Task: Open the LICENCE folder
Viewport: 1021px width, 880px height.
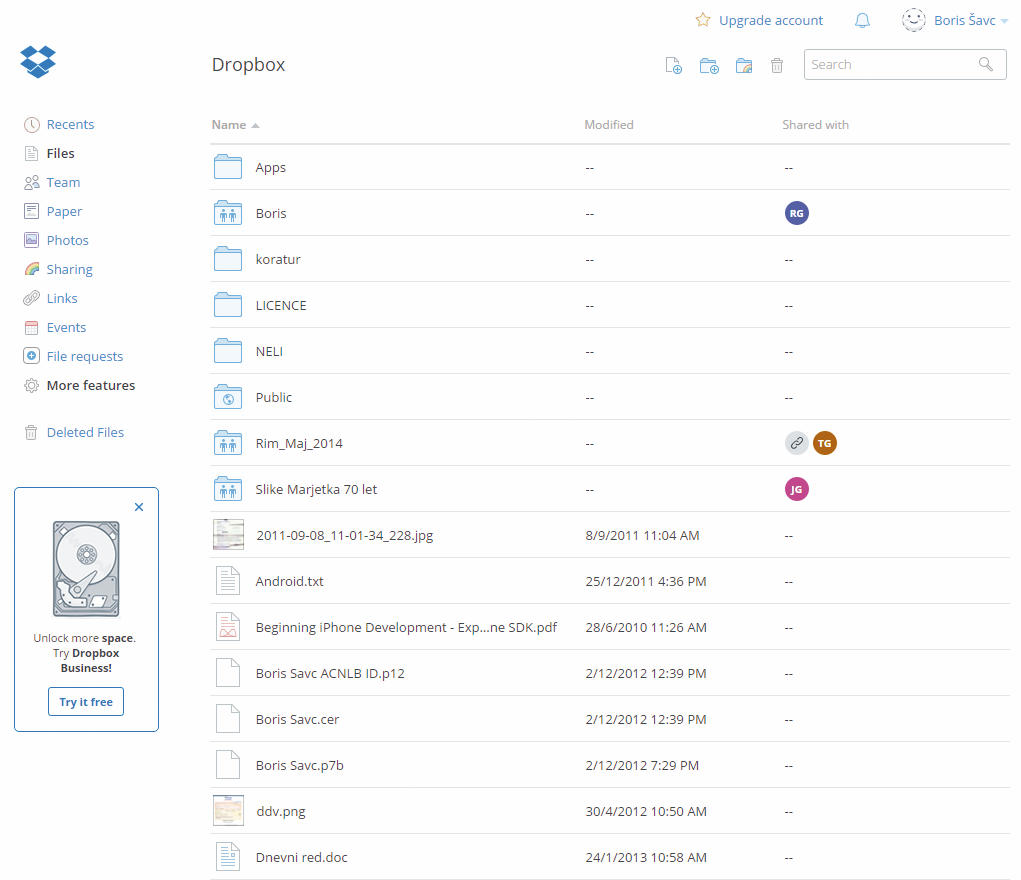Action: 281,305
